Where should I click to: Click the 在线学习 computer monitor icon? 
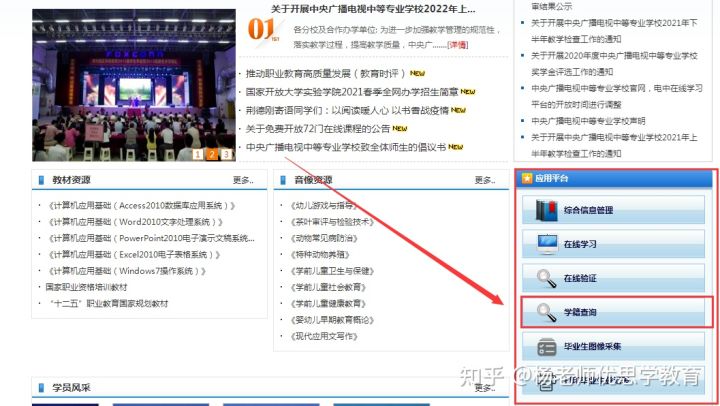(x=548, y=244)
